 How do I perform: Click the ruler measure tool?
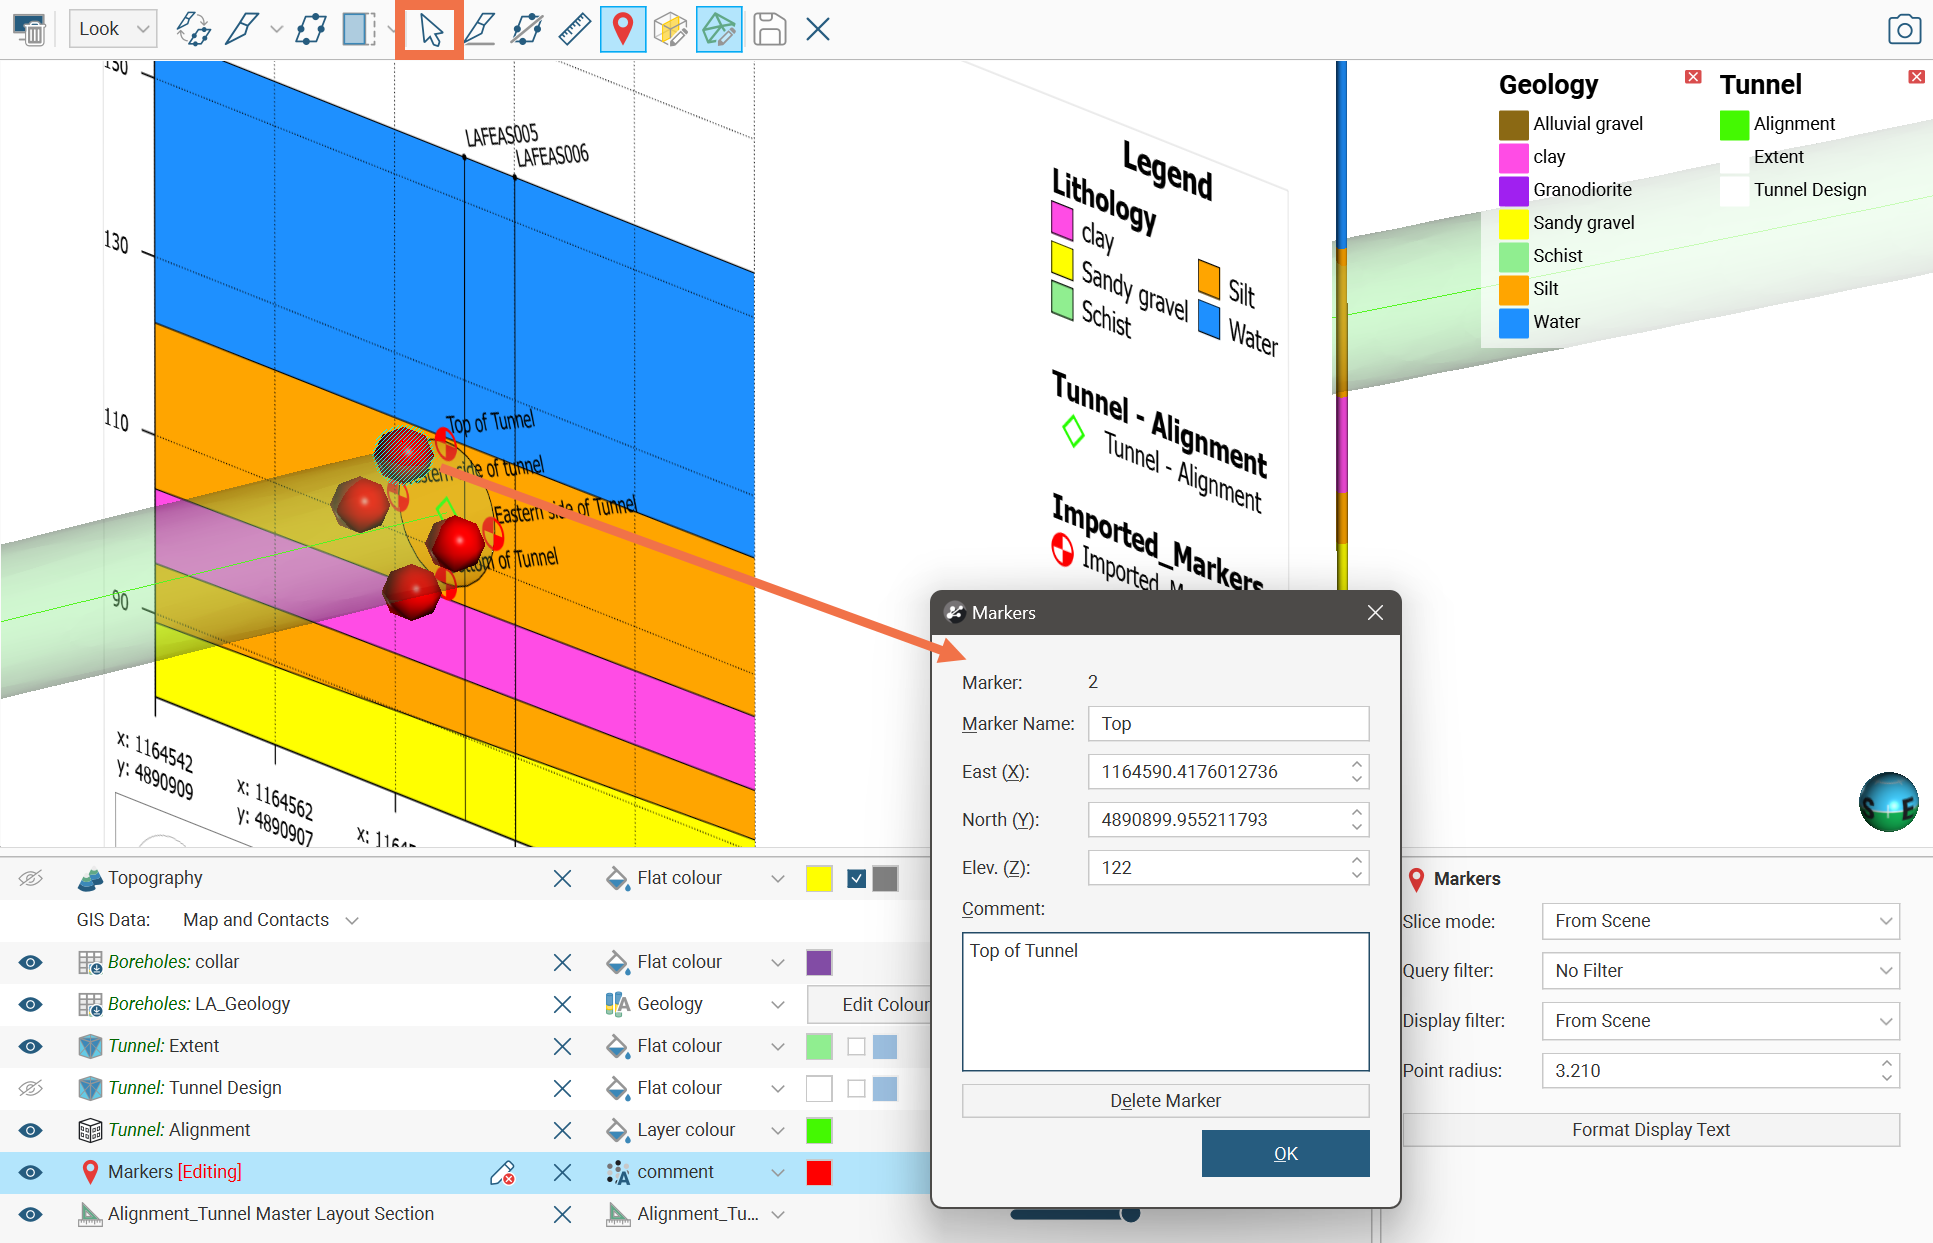574,30
